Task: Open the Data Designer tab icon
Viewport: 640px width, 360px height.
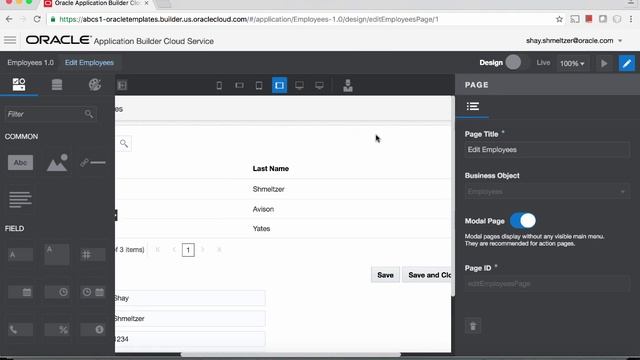Action: tap(57, 84)
